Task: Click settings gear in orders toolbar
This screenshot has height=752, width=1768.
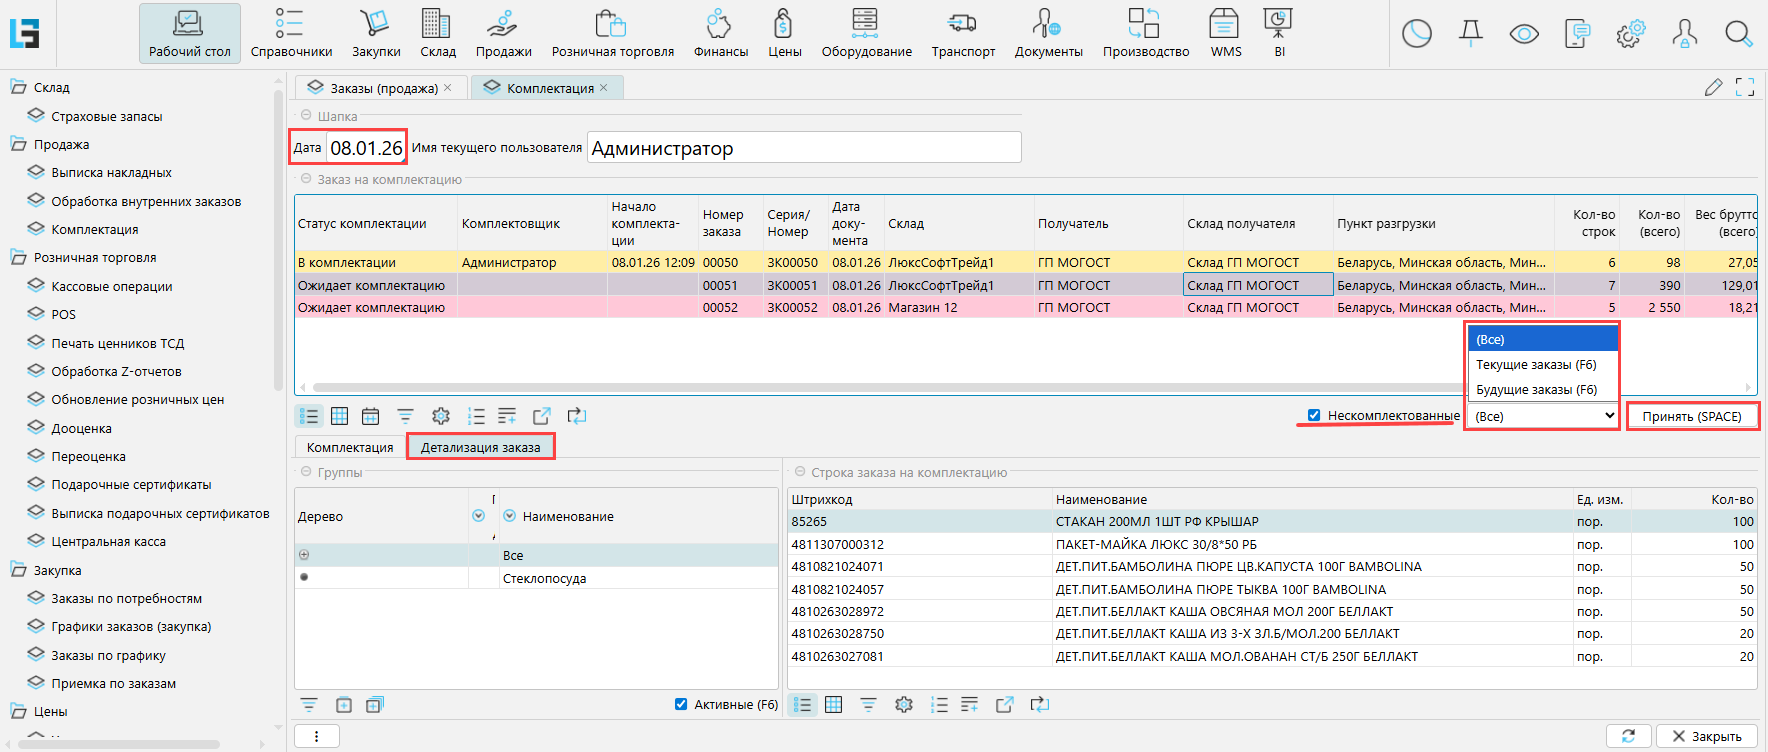Action: point(441,416)
